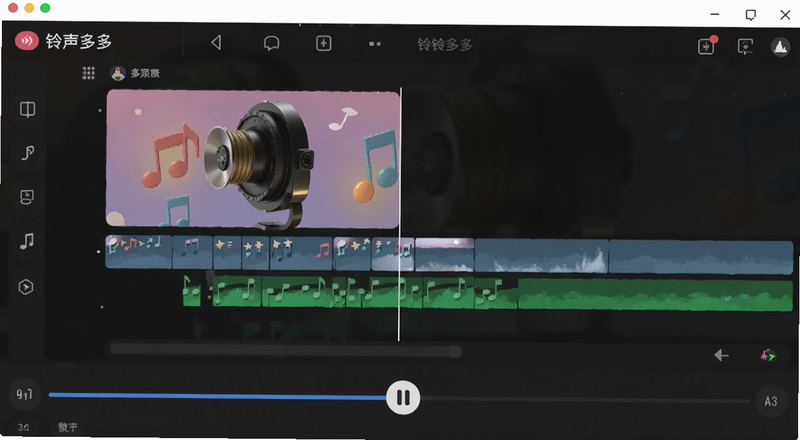
Task: Select first blue clip with colorful notes
Action: click(139, 252)
